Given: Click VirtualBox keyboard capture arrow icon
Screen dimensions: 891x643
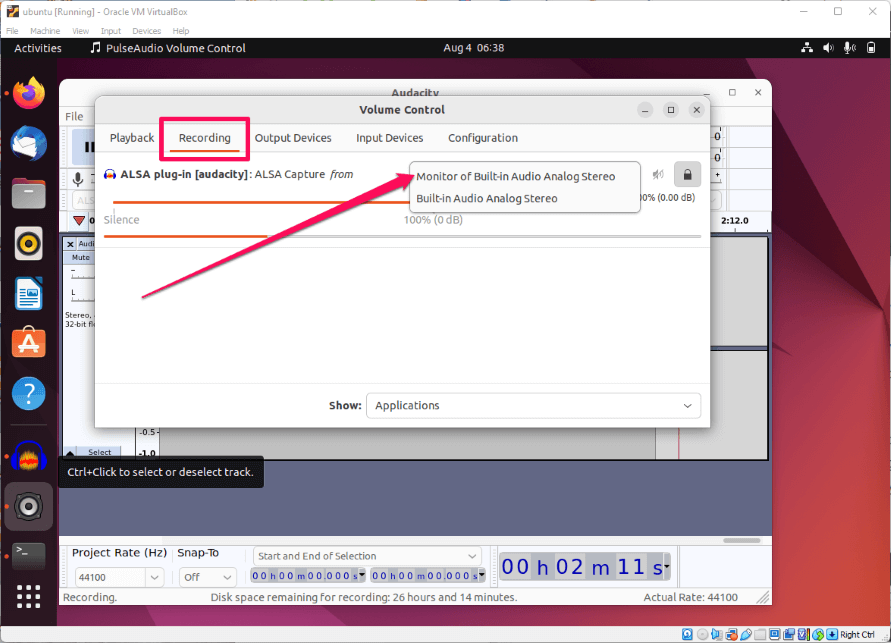Looking at the screenshot, I should click(832, 634).
